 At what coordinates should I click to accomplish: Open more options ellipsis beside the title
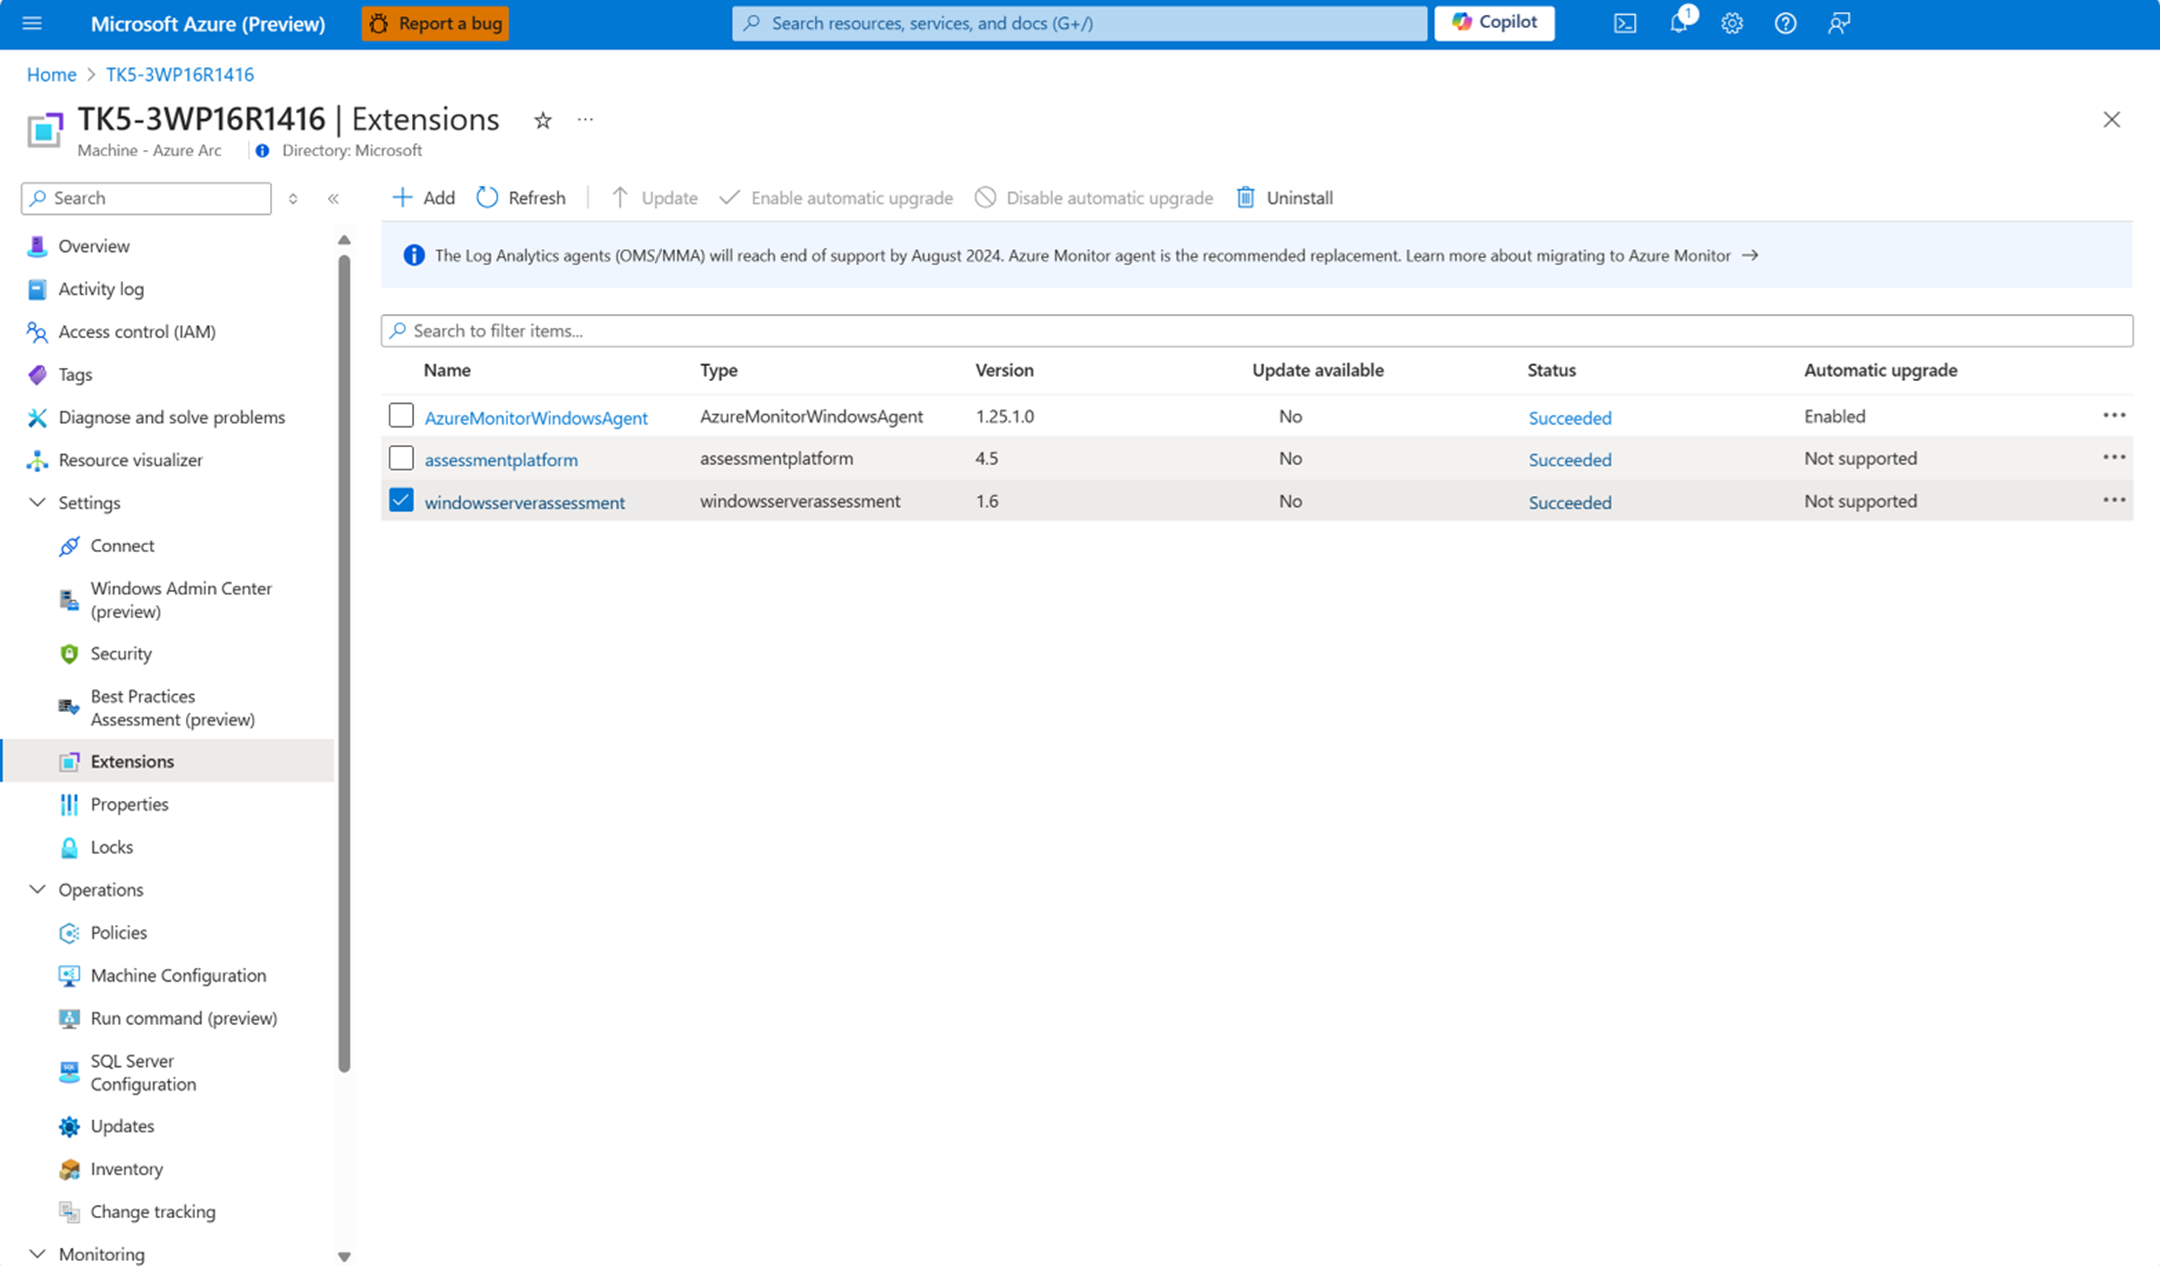[x=586, y=120]
